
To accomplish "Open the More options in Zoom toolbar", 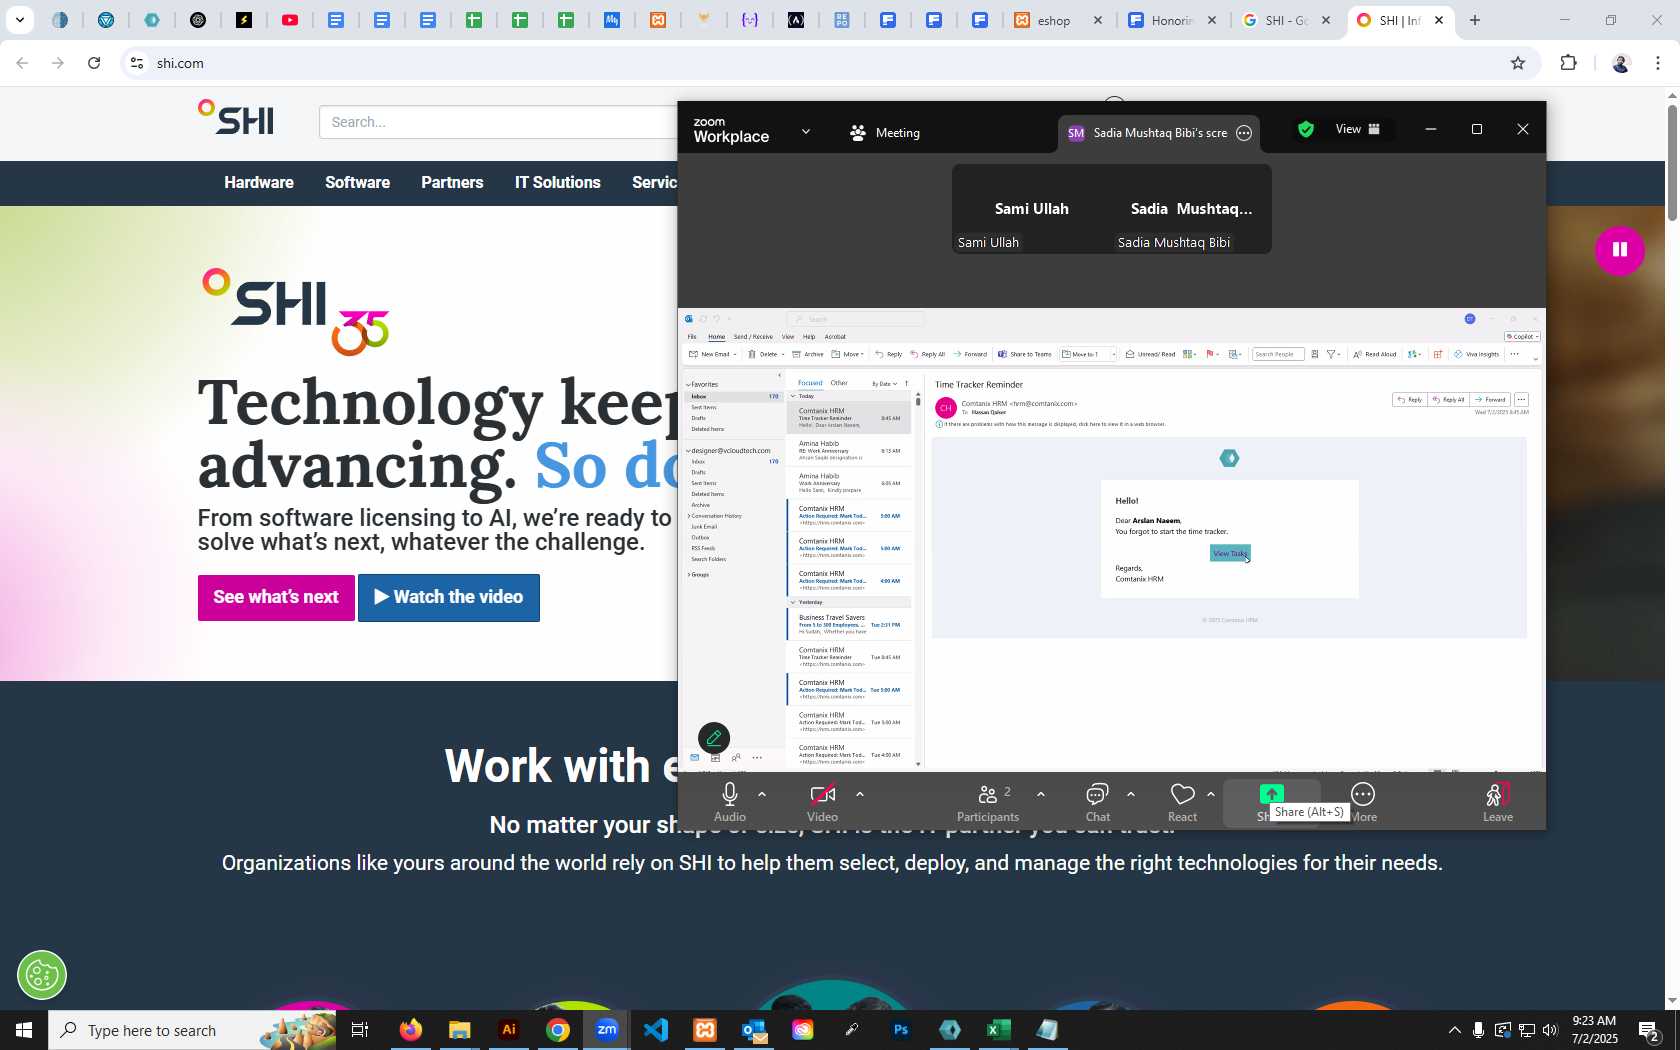I will (1363, 802).
